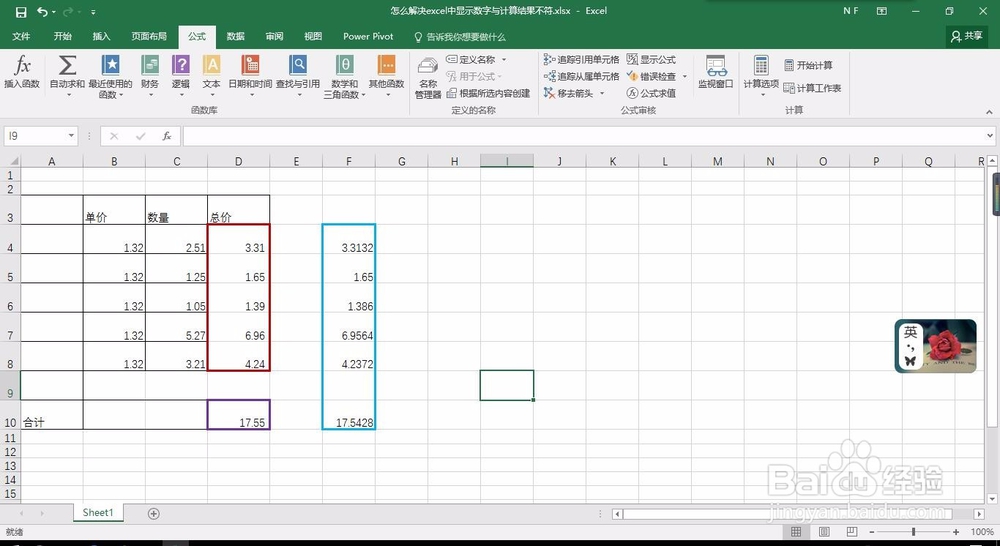The height and width of the screenshot is (546, 1000).
Task: Open the Watch Window (监视窗口)
Action: pos(716,71)
